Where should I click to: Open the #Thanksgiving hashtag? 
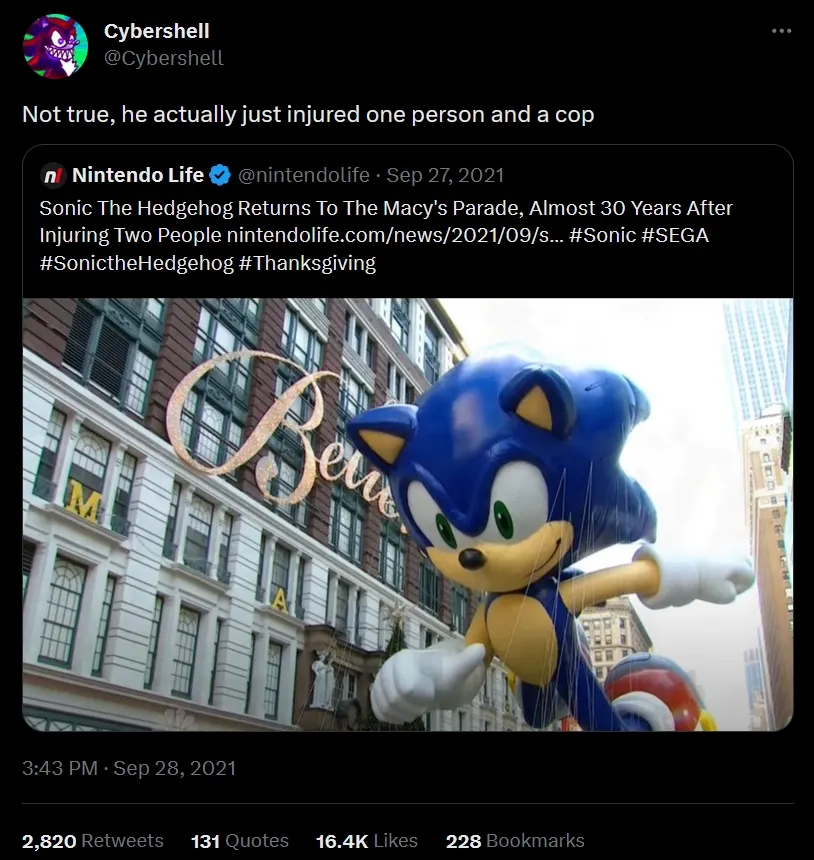(307, 263)
